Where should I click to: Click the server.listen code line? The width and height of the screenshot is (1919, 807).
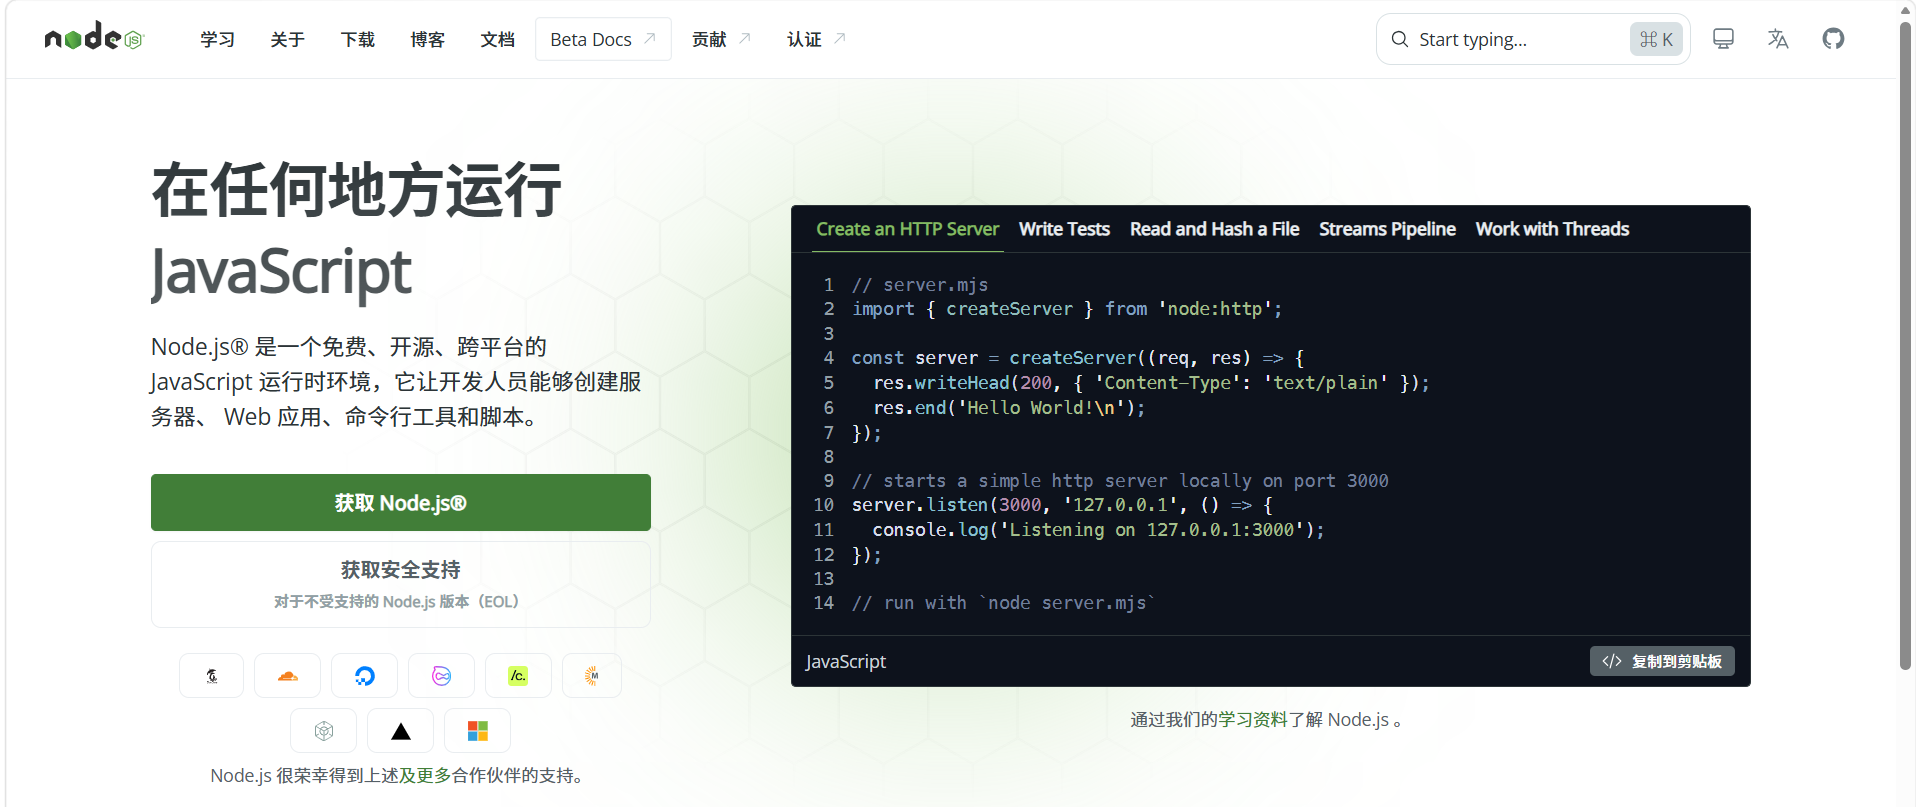coord(1062,505)
